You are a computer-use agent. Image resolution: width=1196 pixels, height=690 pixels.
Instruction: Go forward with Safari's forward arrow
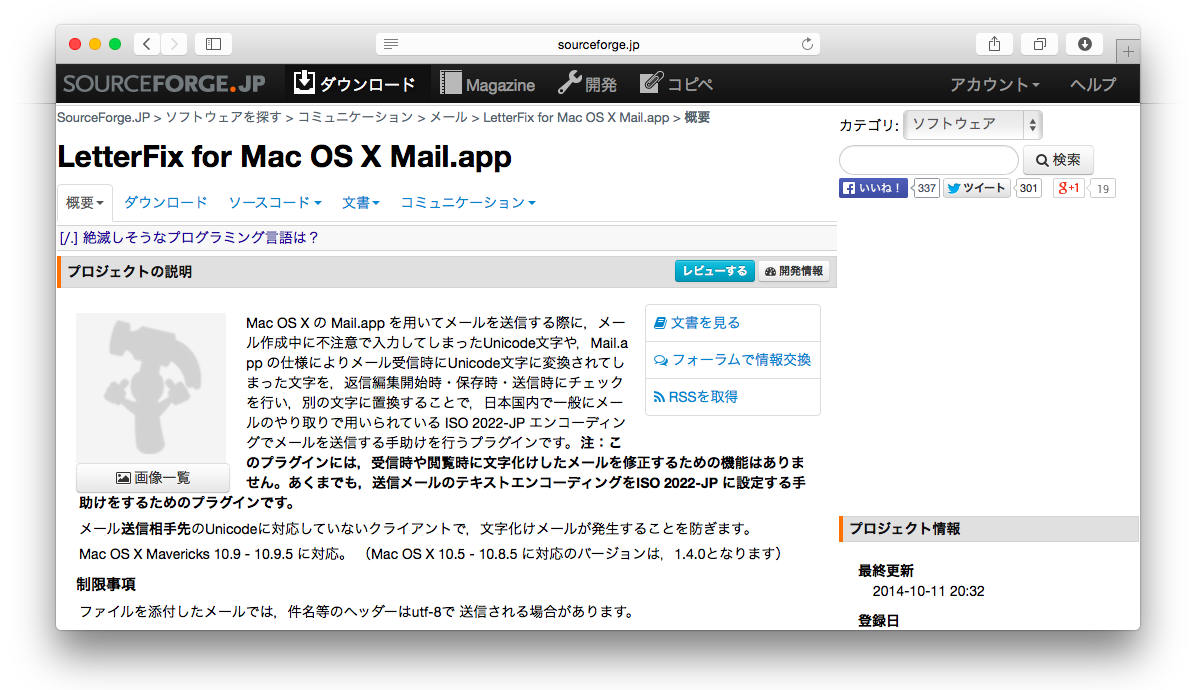[174, 44]
